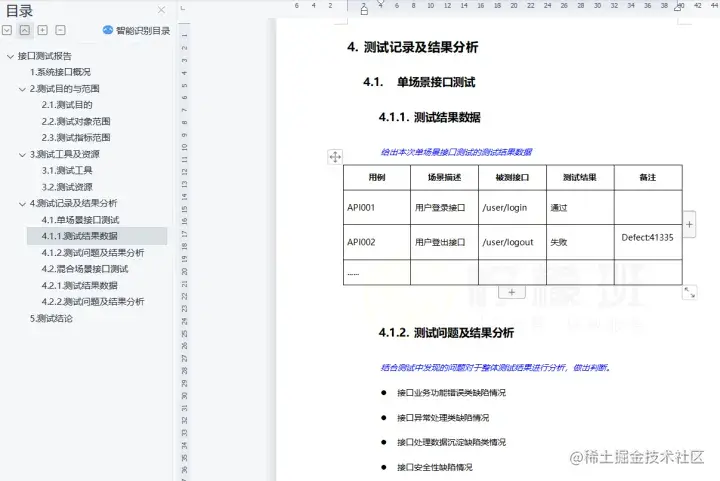Click the 失败 result cell
Screen dimensions: 720x481
pyautogui.click(x=580, y=242)
